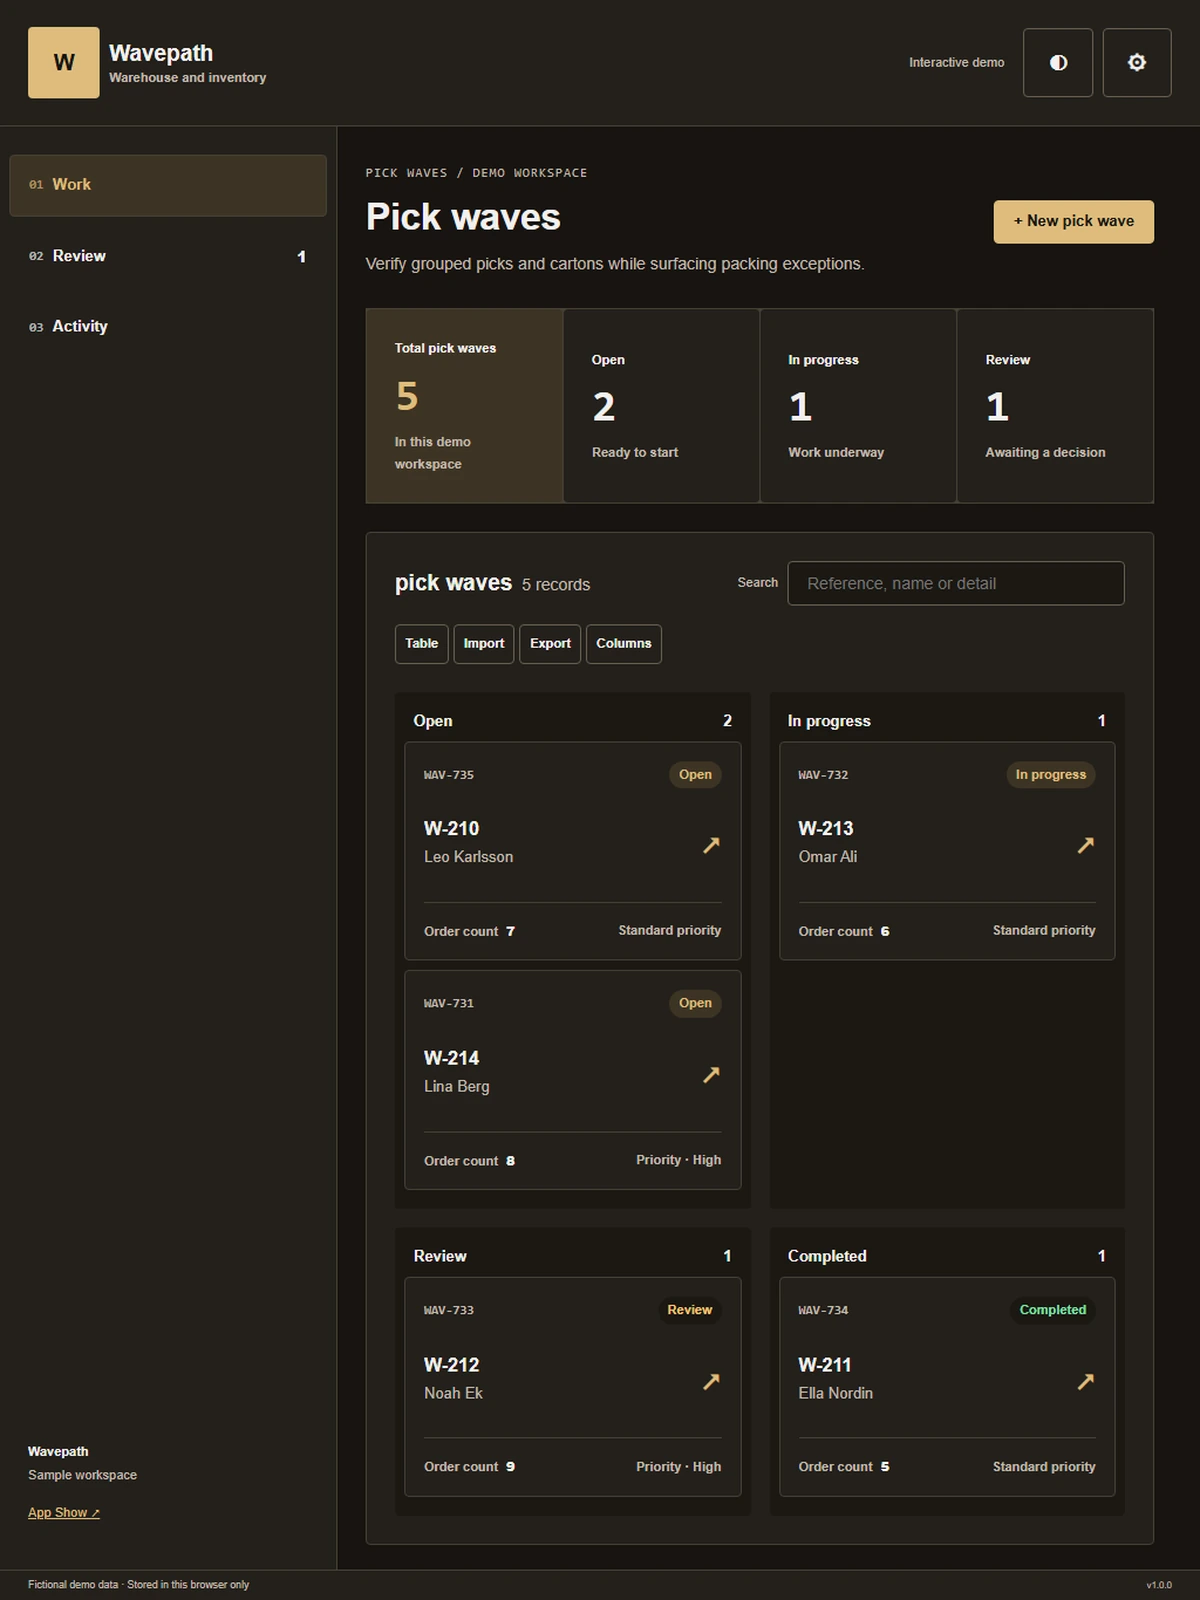This screenshot has height=1600, width=1200.
Task: Open the Columns options
Action: (x=624, y=644)
